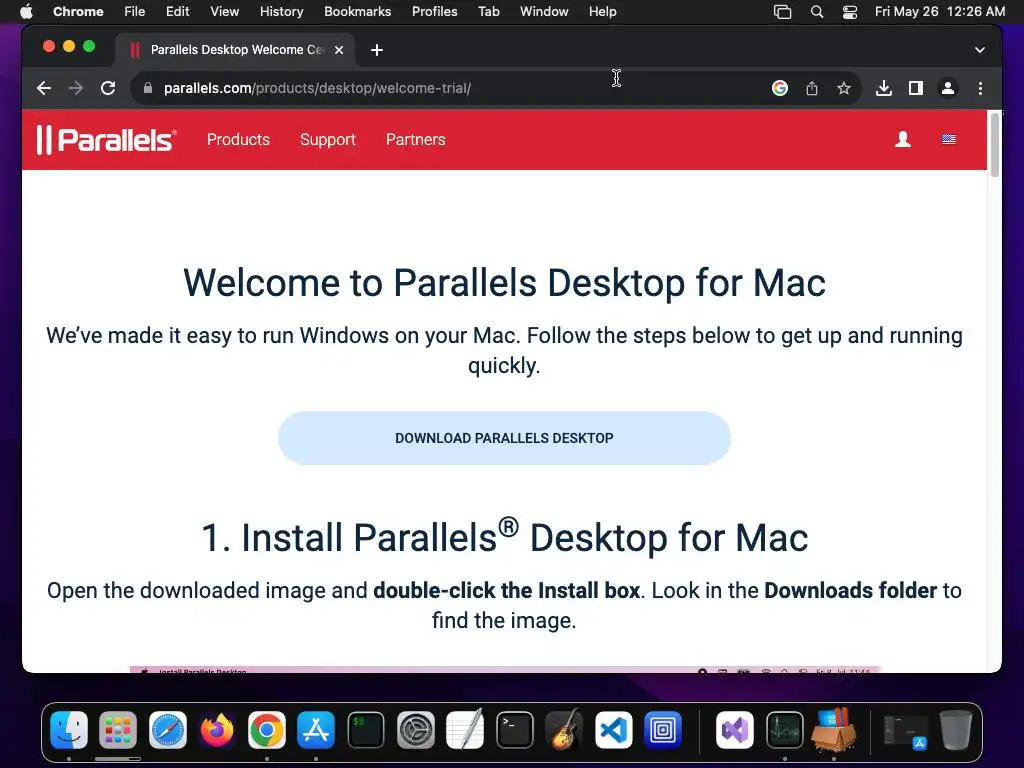Open the File menu
The width and height of the screenshot is (1024, 768).
[135, 11]
